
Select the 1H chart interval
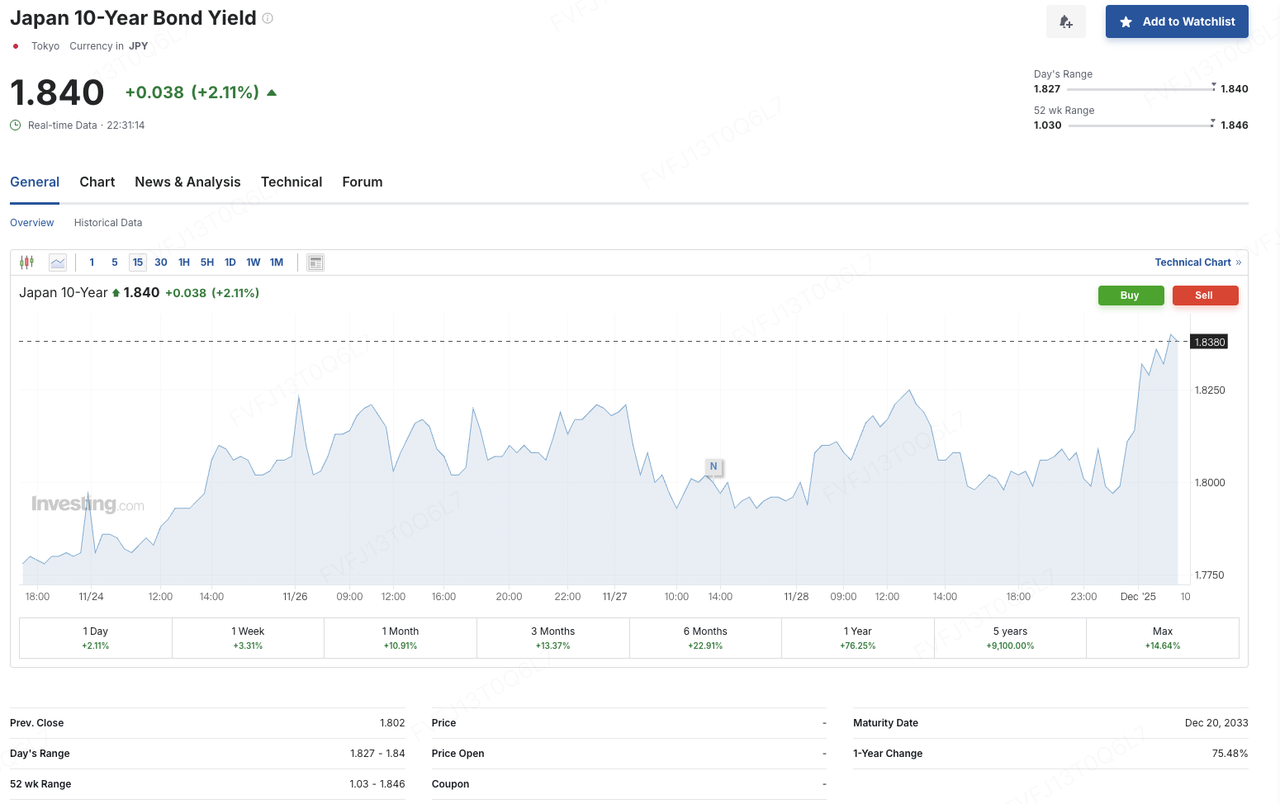click(184, 262)
